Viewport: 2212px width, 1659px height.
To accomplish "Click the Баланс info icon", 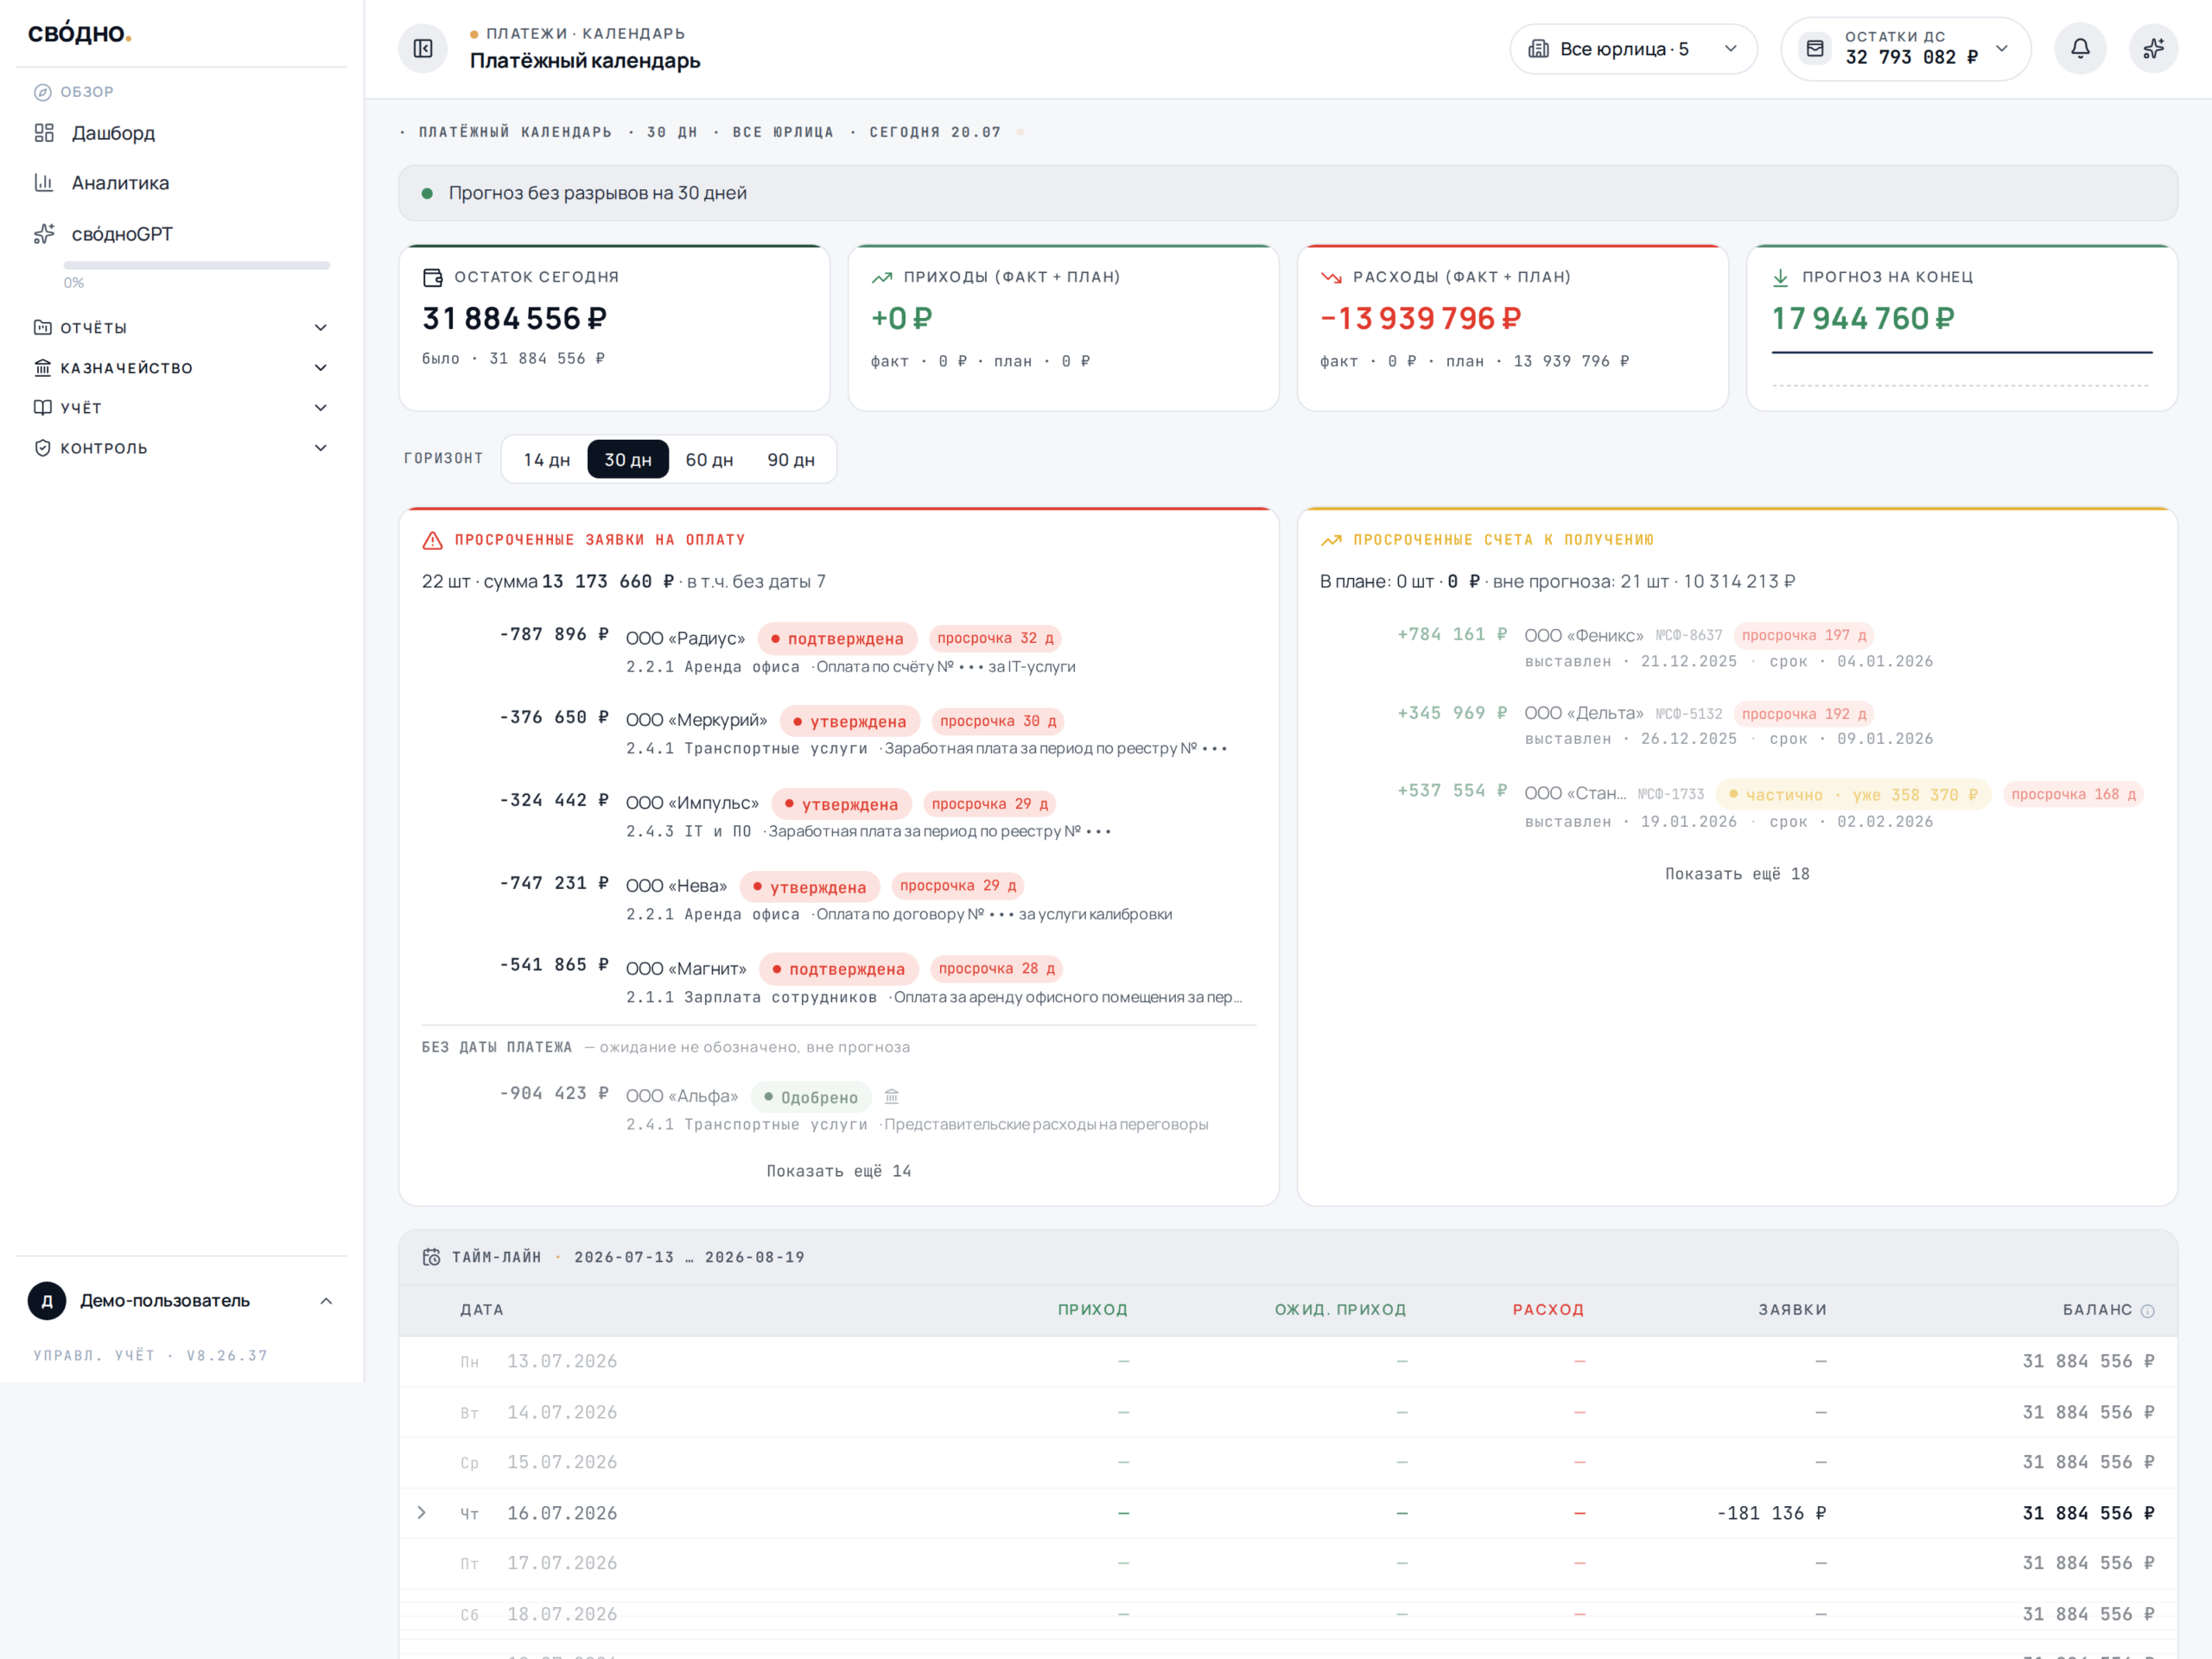I will click(2147, 1310).
